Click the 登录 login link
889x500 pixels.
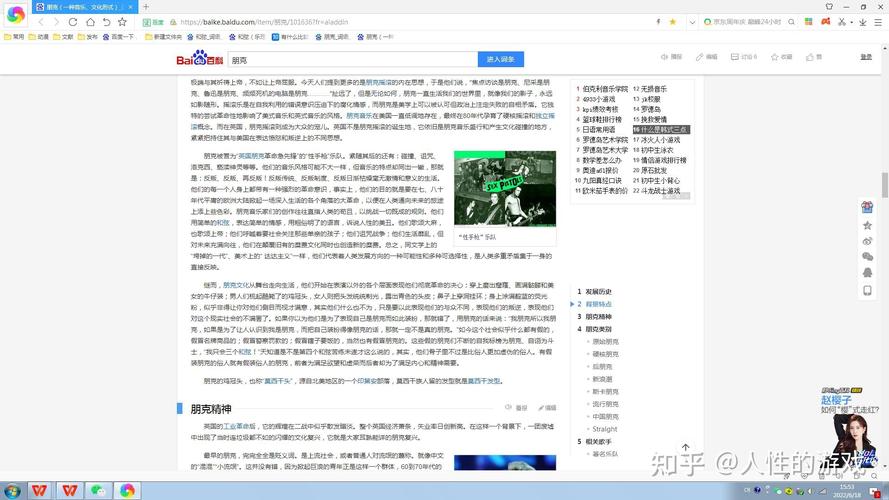[866, 57]
